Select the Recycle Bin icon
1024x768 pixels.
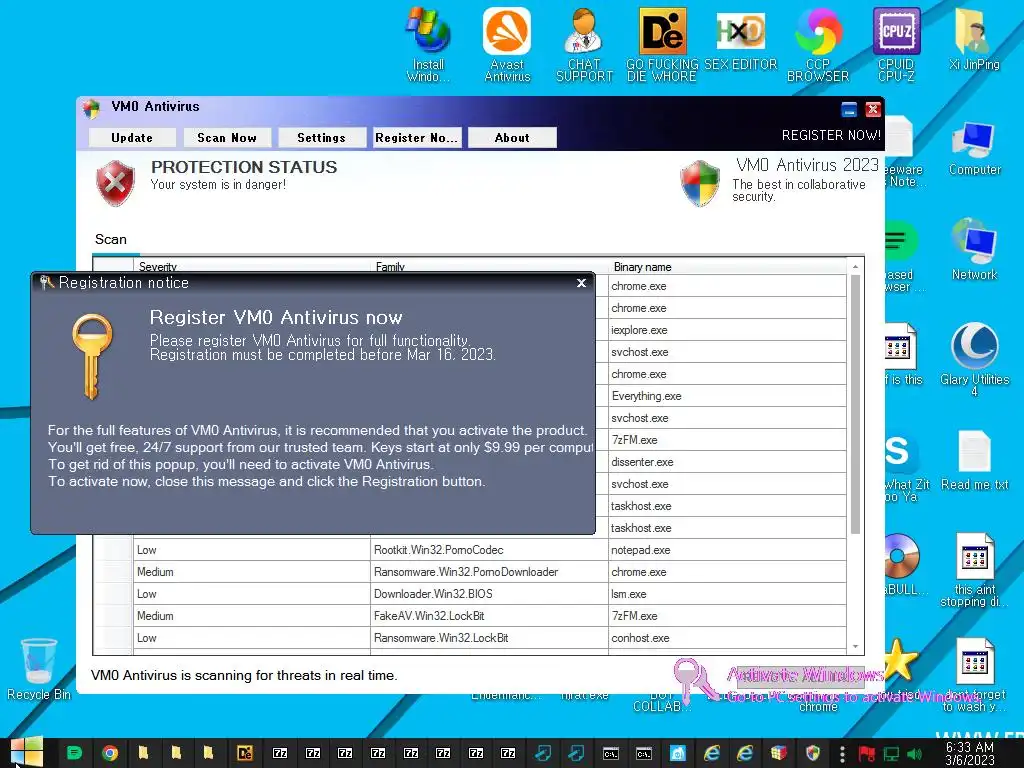click(x=39, y=669)
